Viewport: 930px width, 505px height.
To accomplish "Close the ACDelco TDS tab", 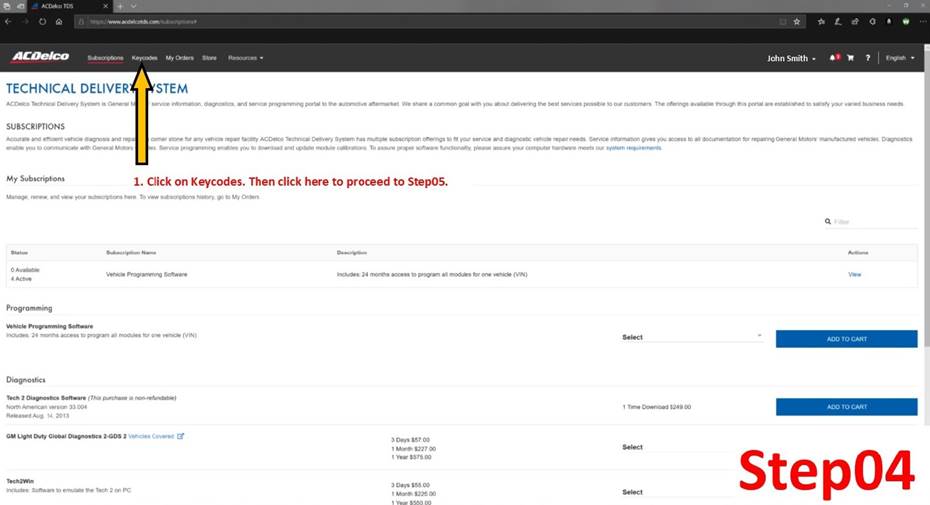I will point(106,6).
